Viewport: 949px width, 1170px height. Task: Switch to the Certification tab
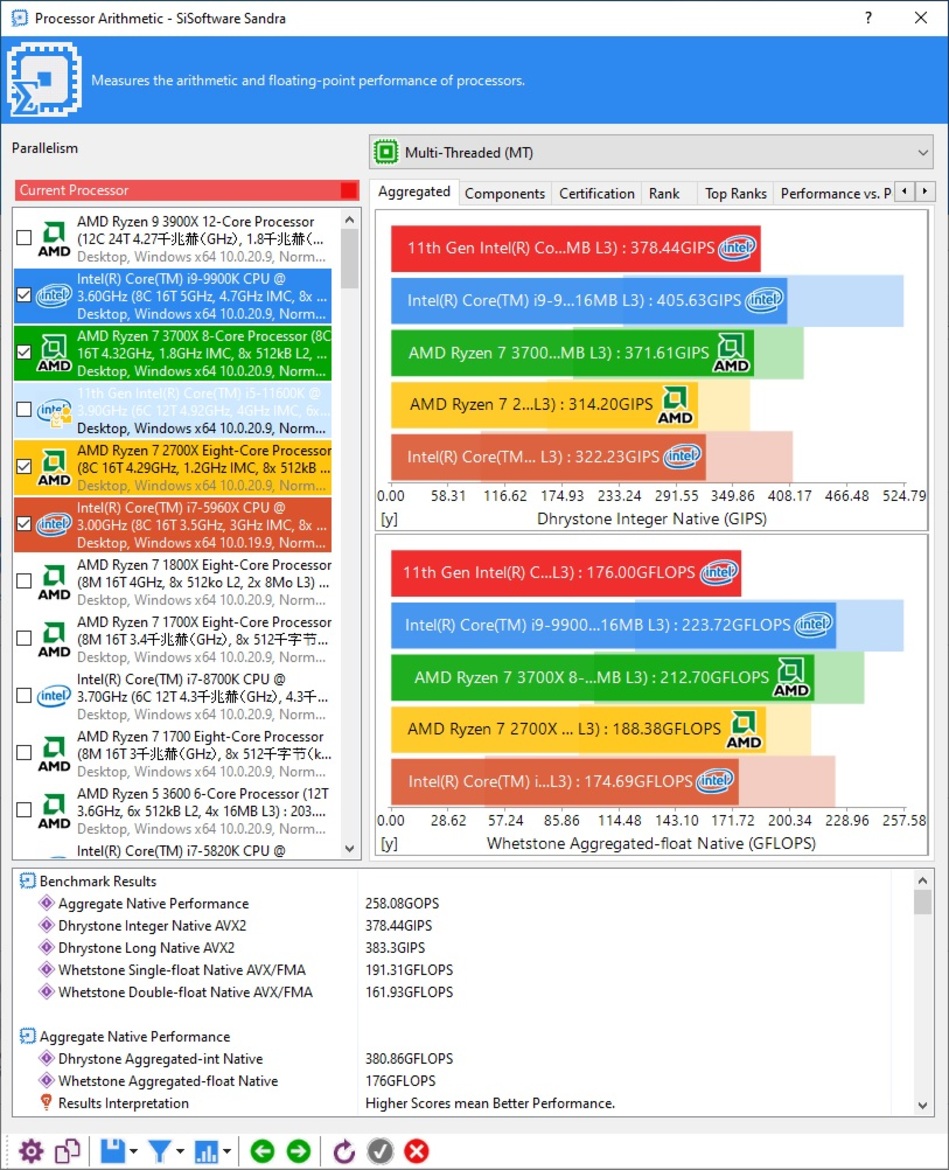[x=597, y=193]
